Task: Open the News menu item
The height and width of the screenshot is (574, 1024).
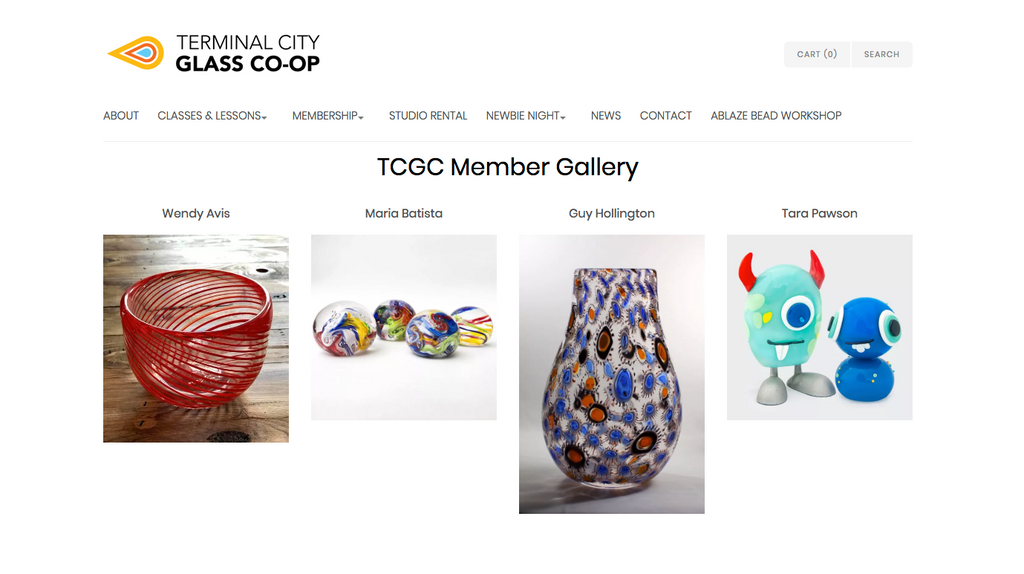Action: click(x=606, y=116)
